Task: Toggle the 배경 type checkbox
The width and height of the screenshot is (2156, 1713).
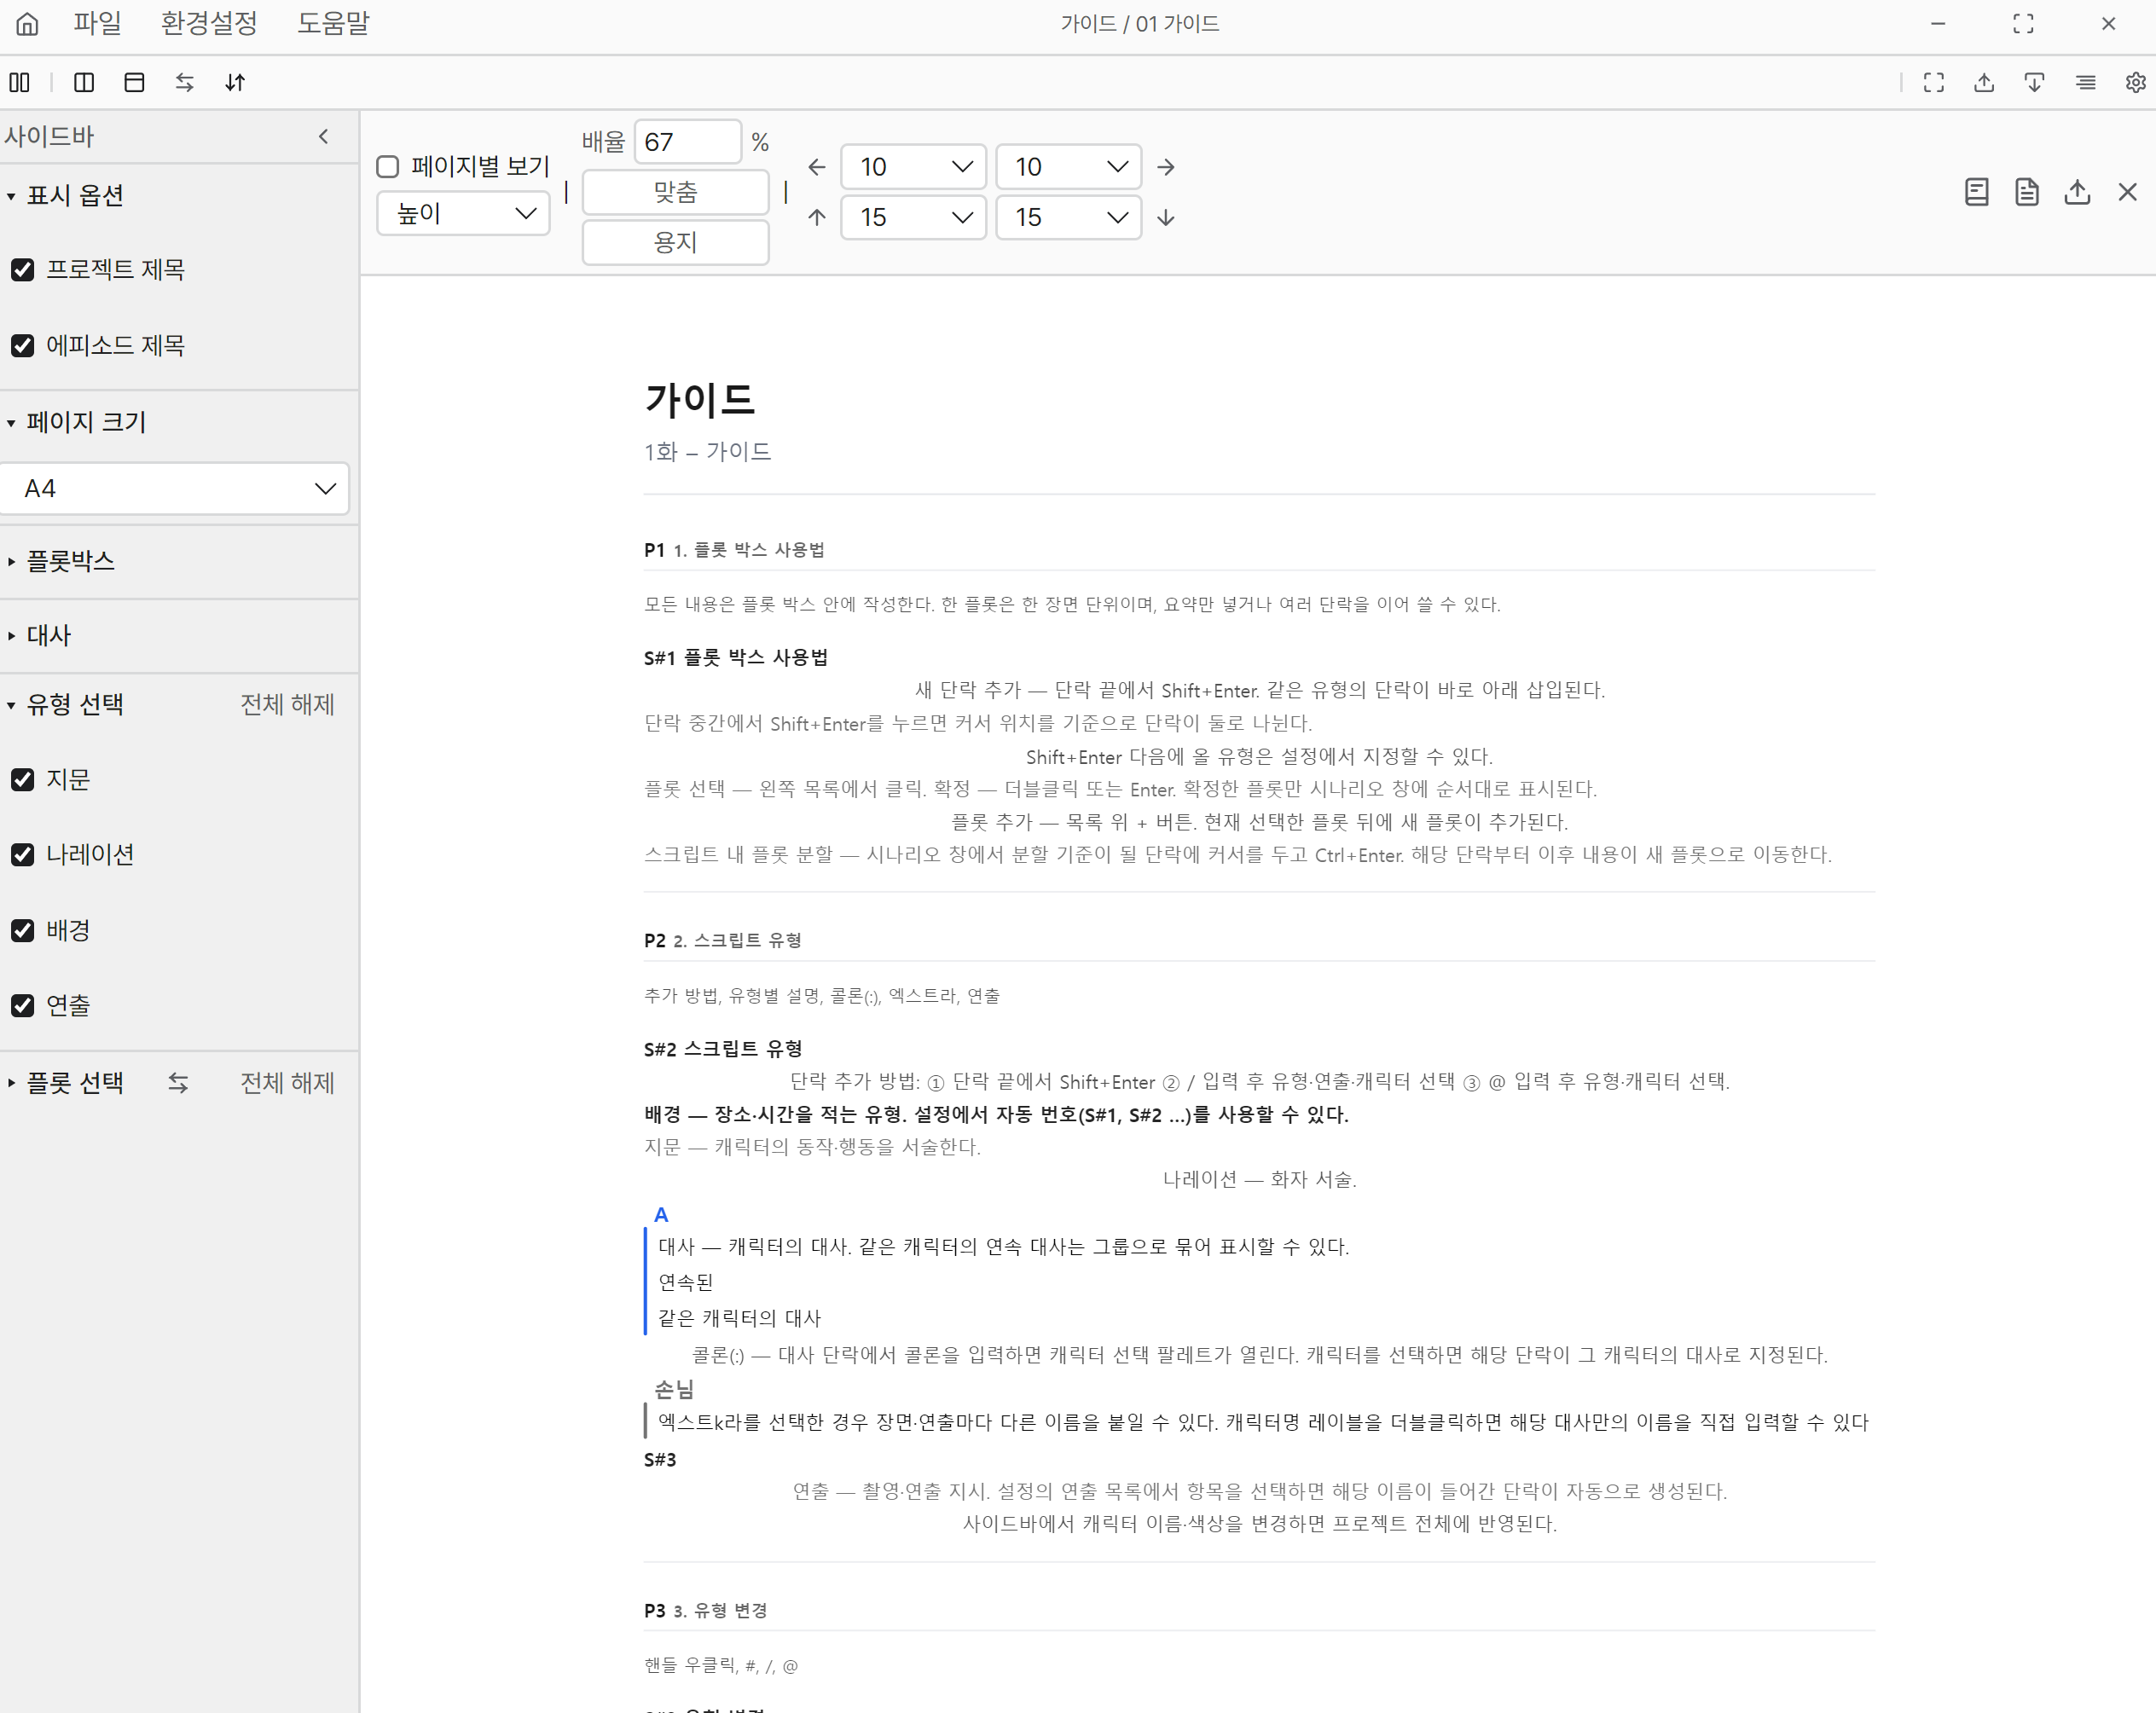Action: click(22, 930)
